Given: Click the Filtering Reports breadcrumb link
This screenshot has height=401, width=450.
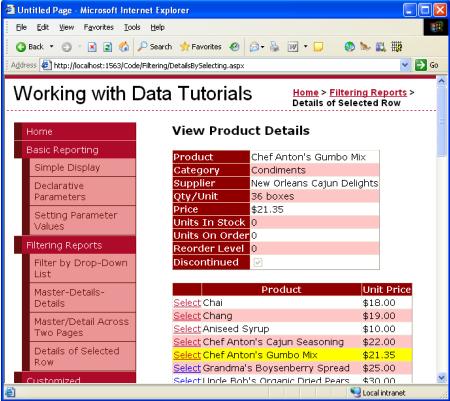Looking at the screenshot, I should click(368, 92).
